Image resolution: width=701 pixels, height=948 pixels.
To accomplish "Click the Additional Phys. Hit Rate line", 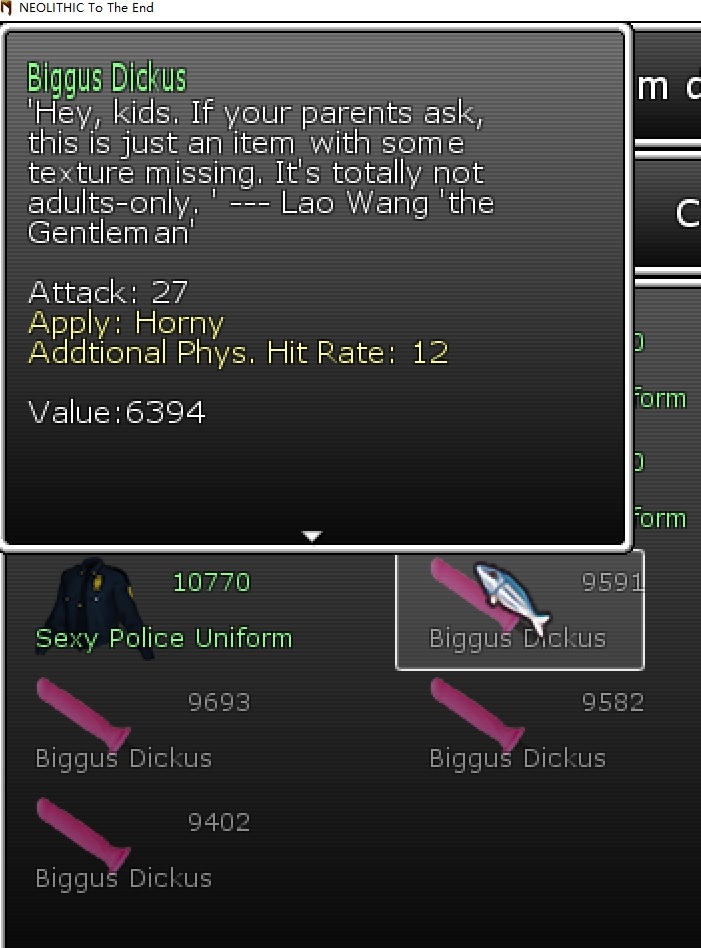I will (x=238, y=352).
